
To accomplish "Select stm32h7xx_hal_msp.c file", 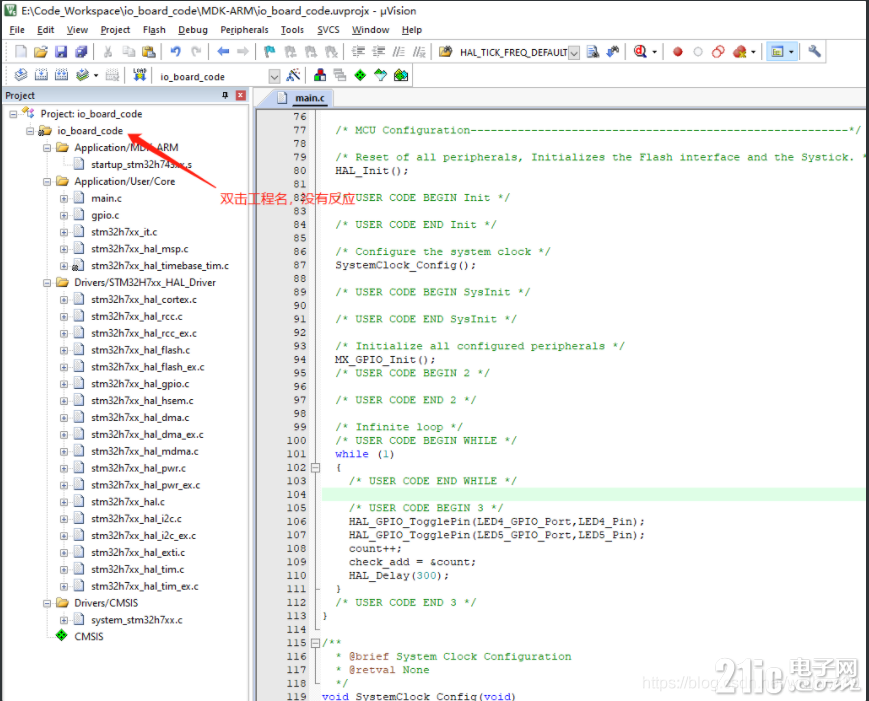I will pos(140,249).
